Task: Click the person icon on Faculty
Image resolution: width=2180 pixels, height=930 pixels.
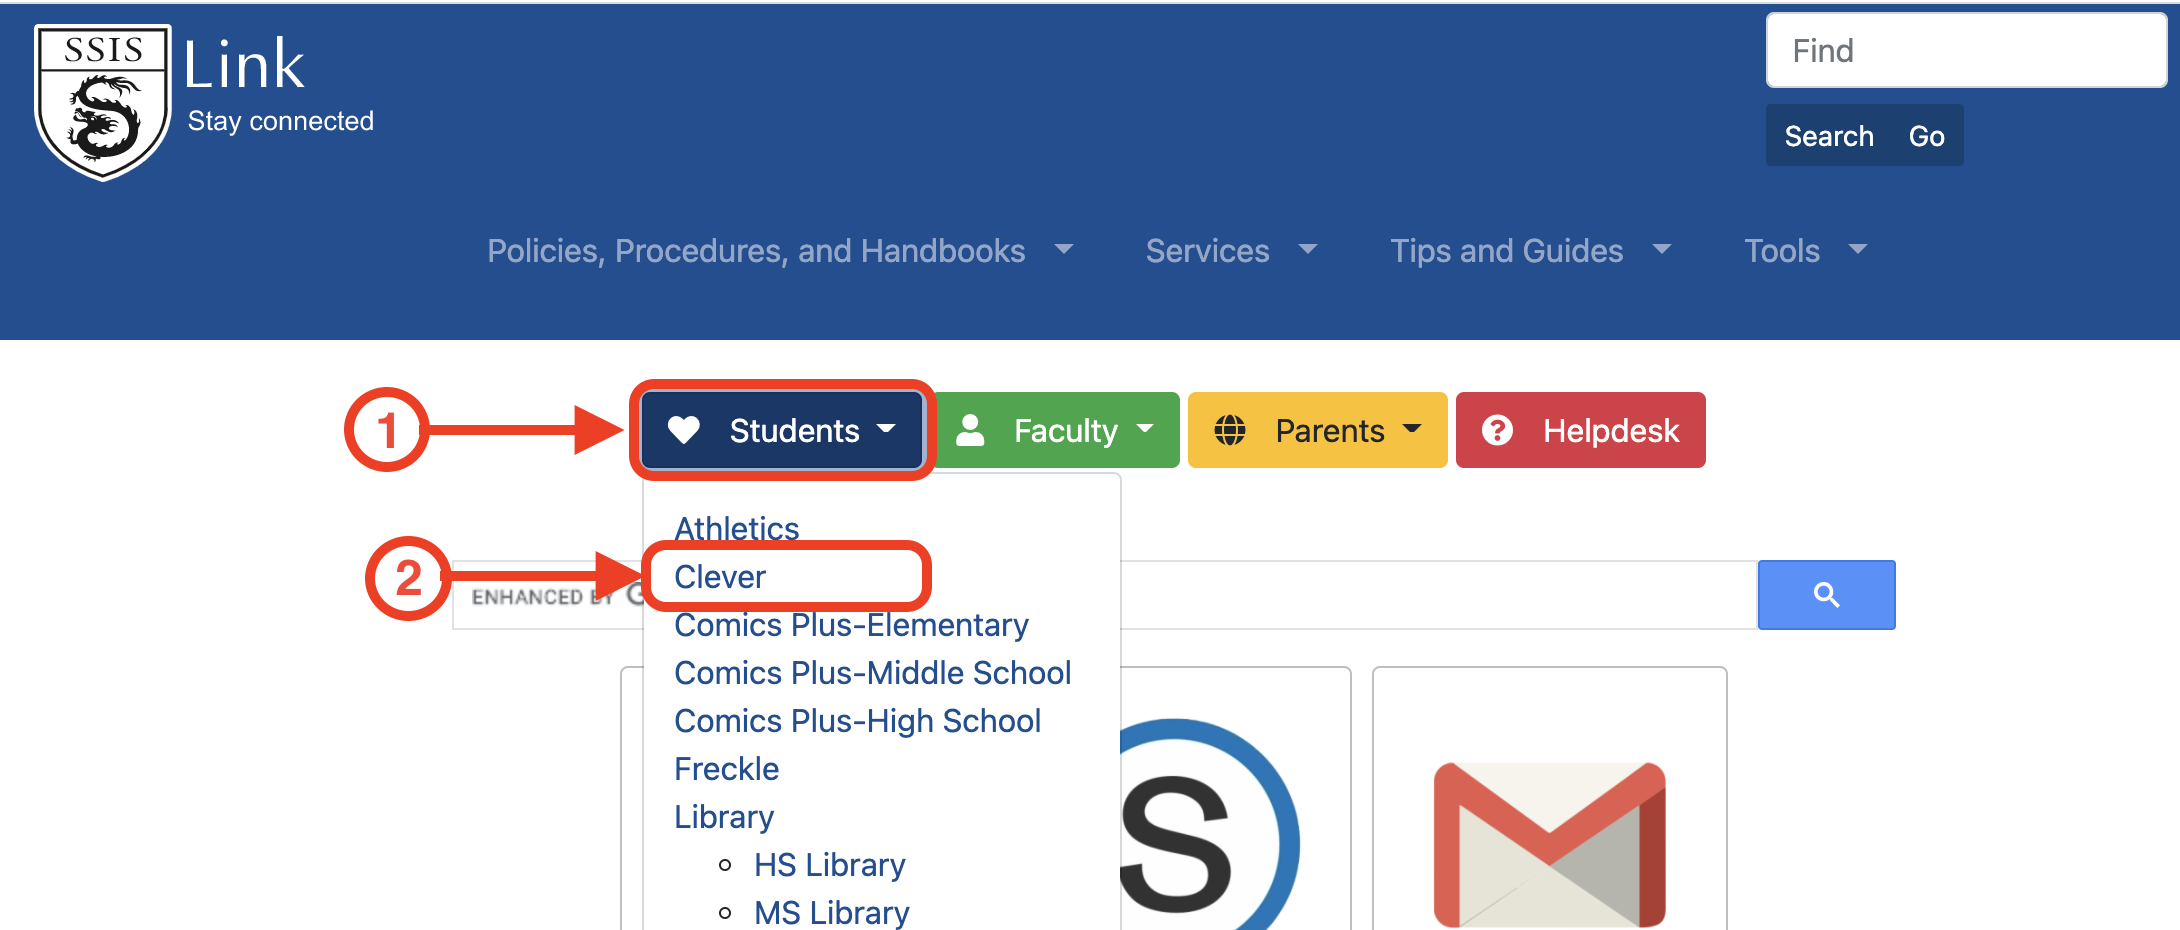Action: (x=970, y=430)
